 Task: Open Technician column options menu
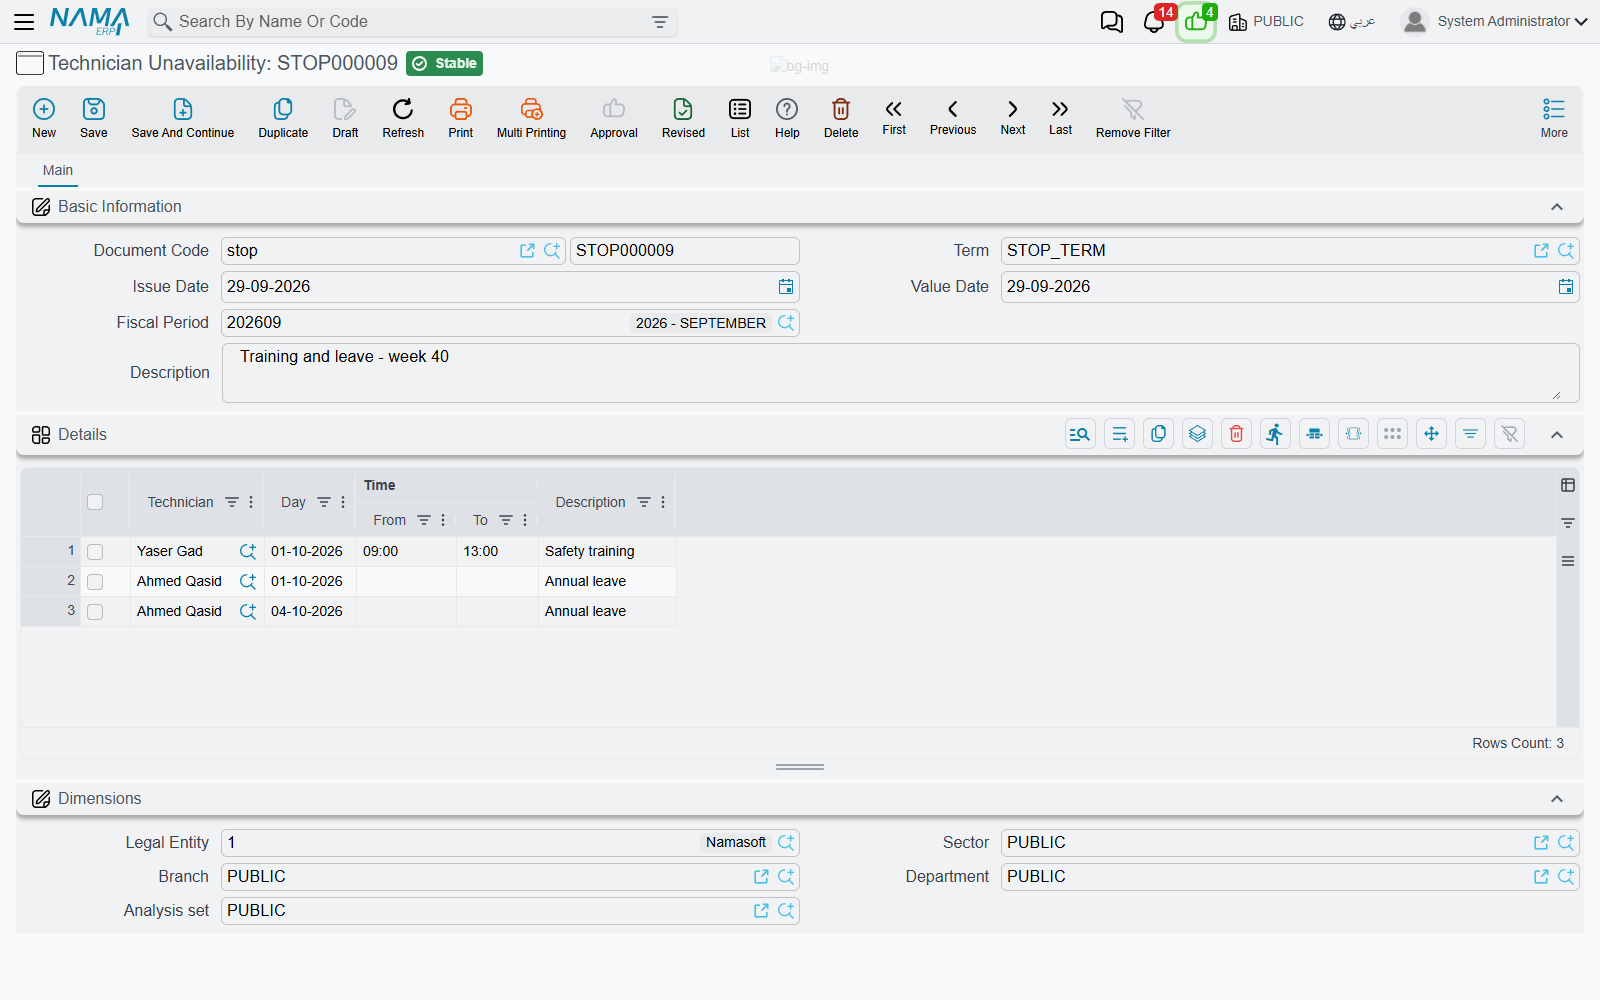pos(251,502)
